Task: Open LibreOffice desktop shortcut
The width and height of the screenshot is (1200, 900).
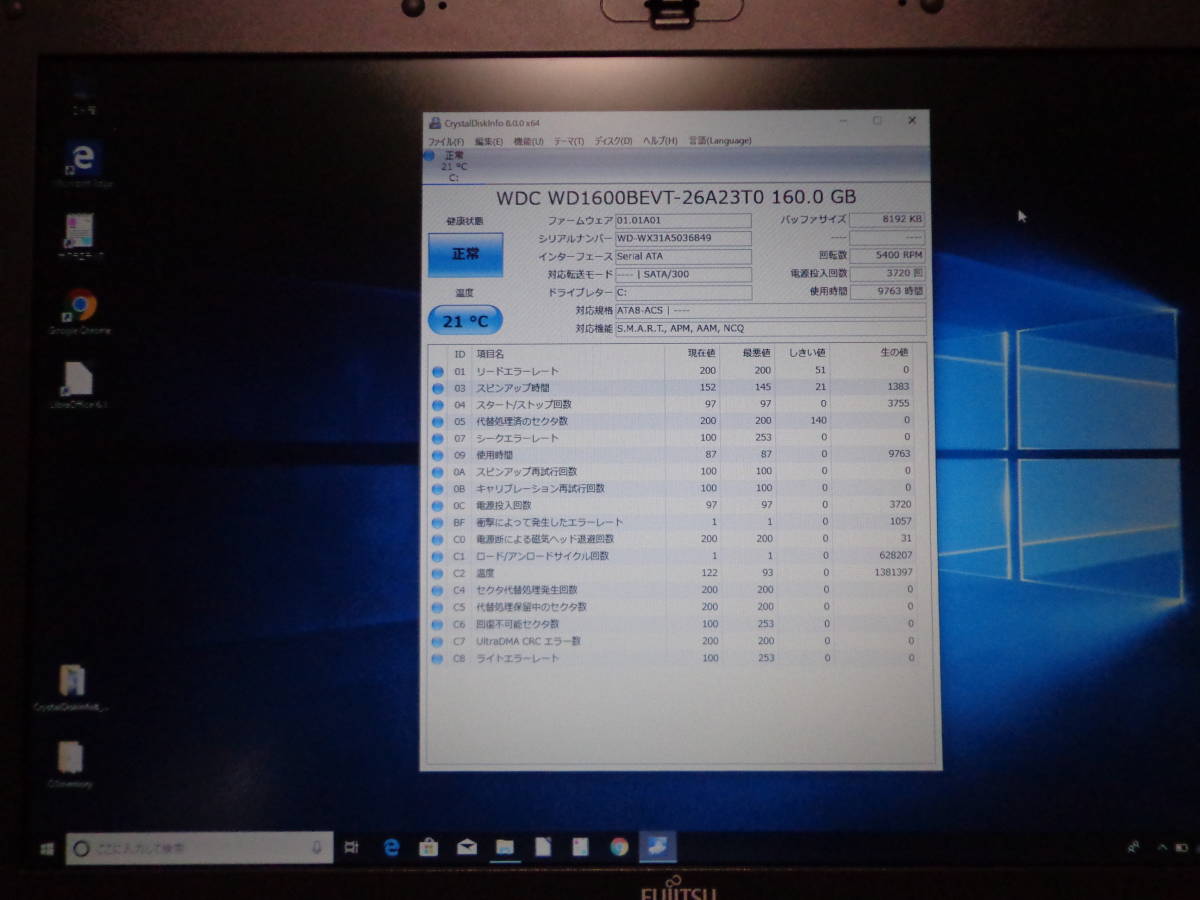Action: click(79, 384)
